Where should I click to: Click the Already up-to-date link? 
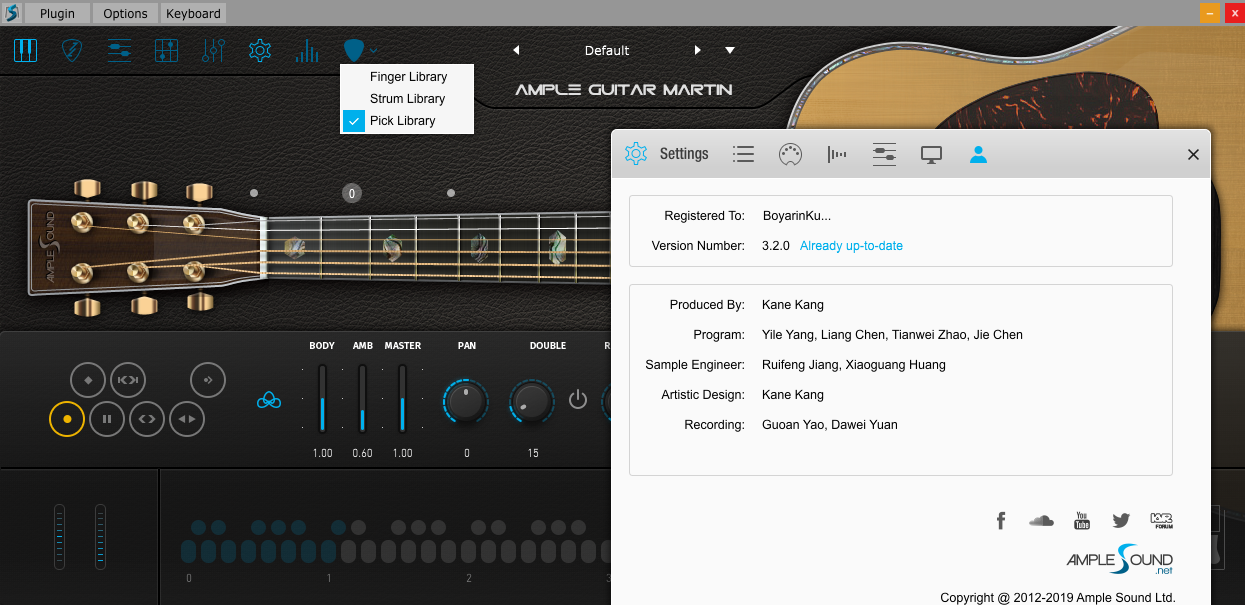point(851,245)
